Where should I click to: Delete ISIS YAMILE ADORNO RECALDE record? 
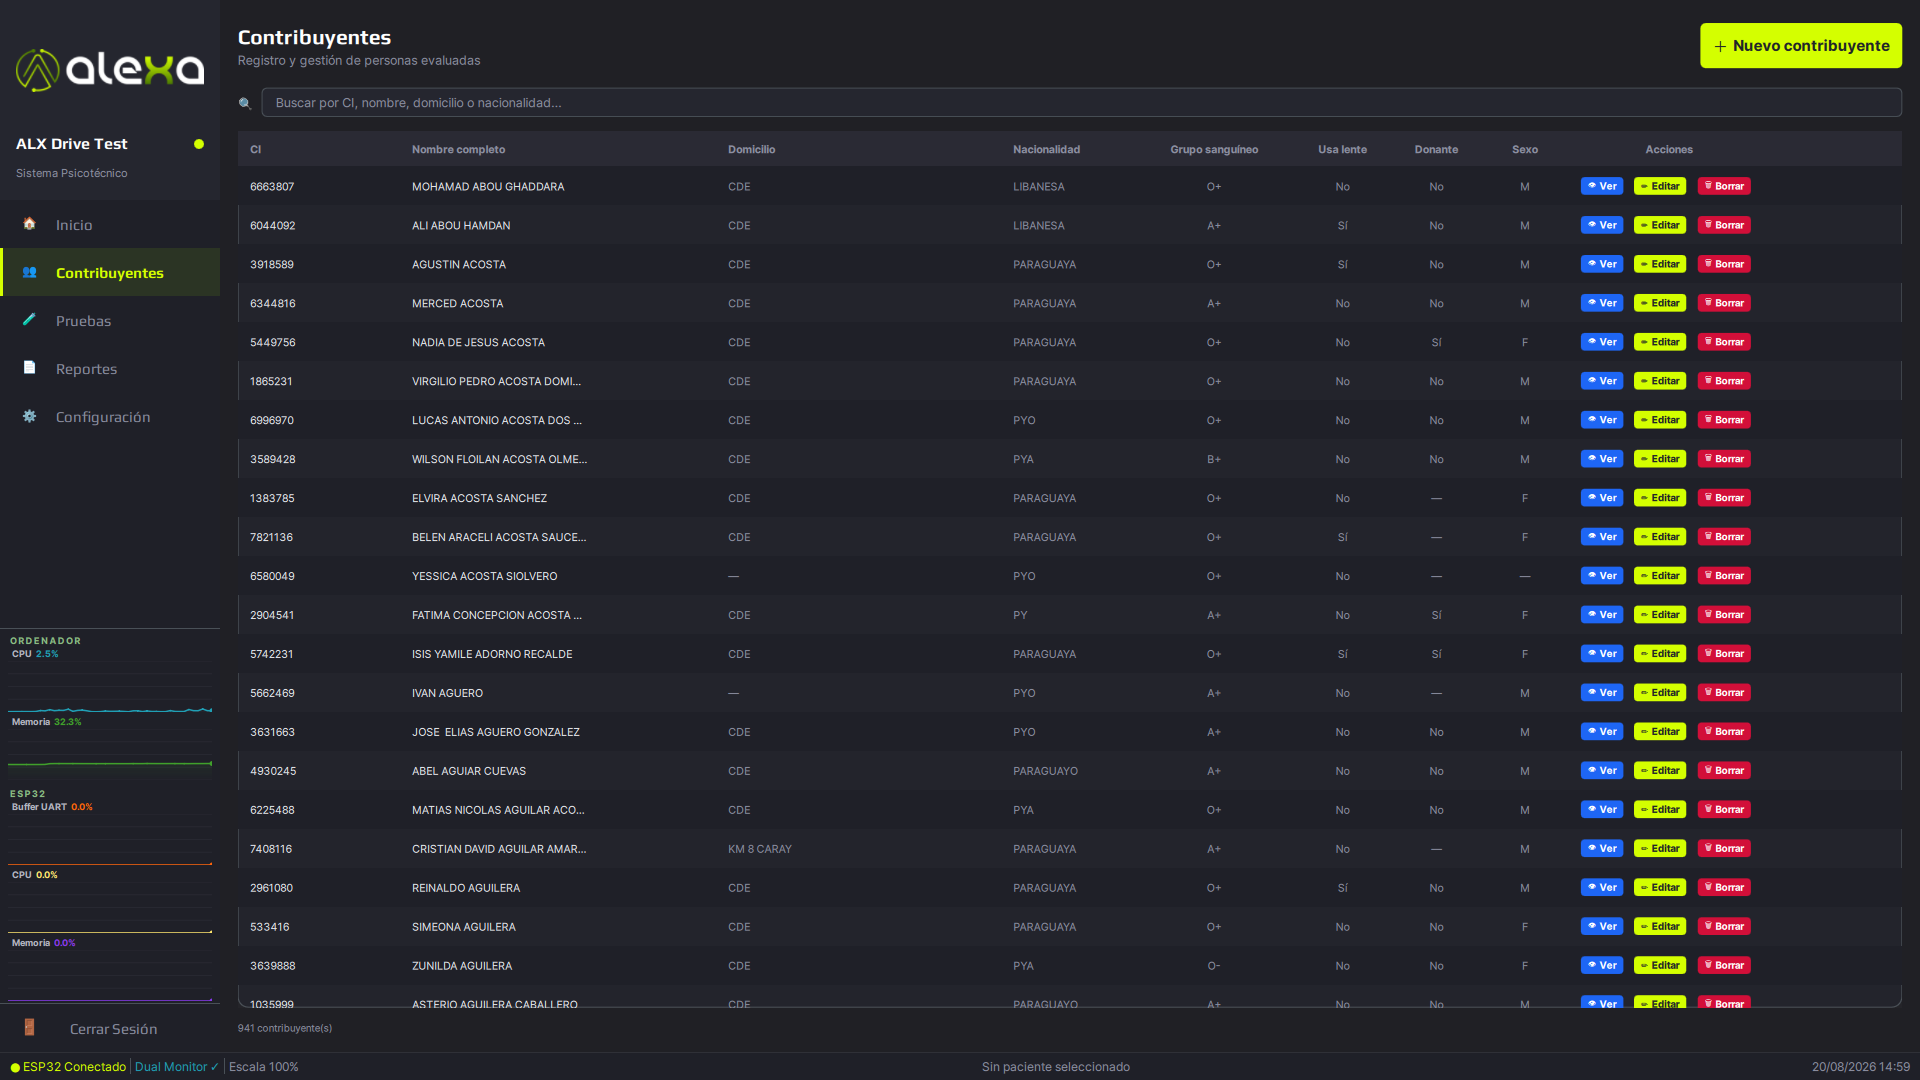[1724, 654]
